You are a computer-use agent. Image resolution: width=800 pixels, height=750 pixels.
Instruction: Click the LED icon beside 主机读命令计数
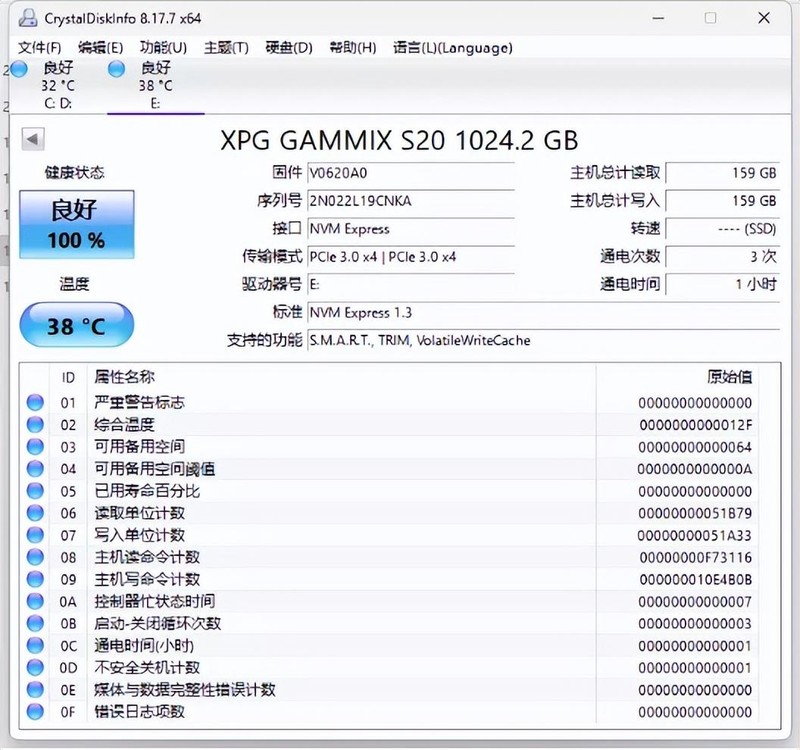35,557
